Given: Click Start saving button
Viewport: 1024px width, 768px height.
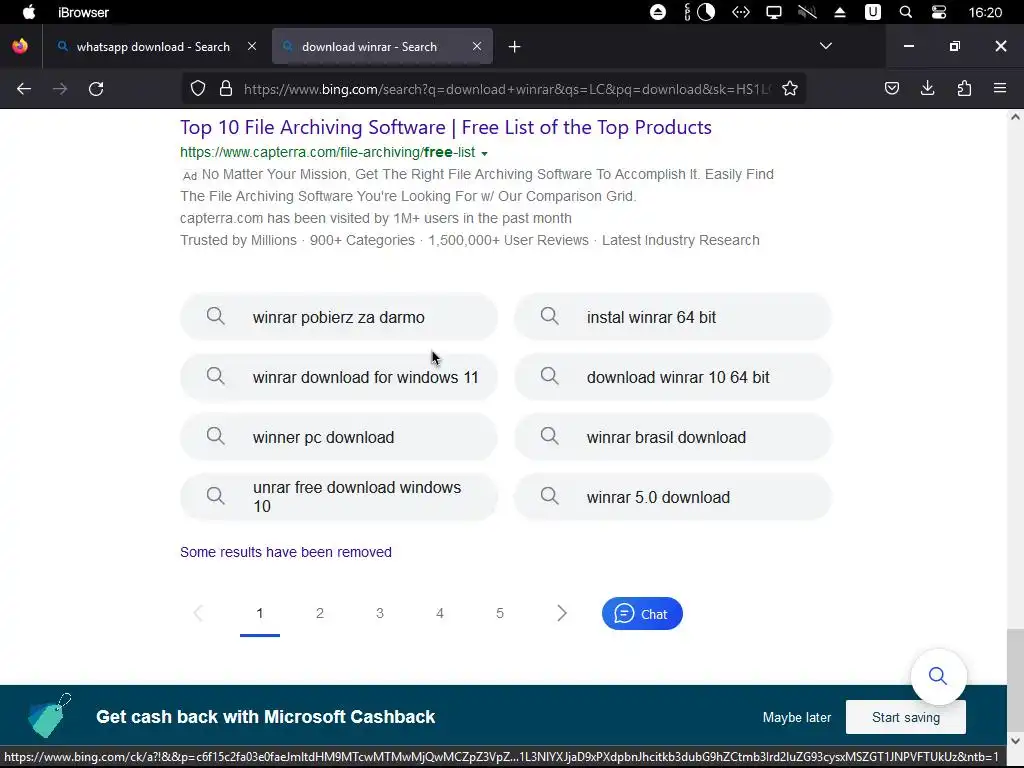Looking at the screenshot, I should click(906, 717).
